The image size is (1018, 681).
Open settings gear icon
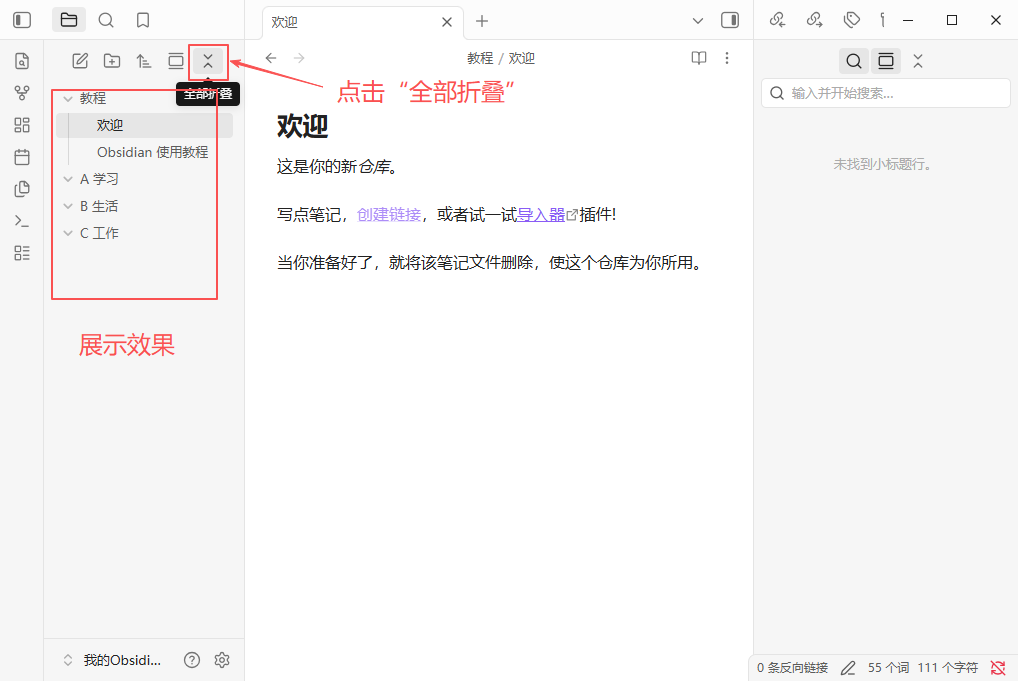tap(222, 660)
